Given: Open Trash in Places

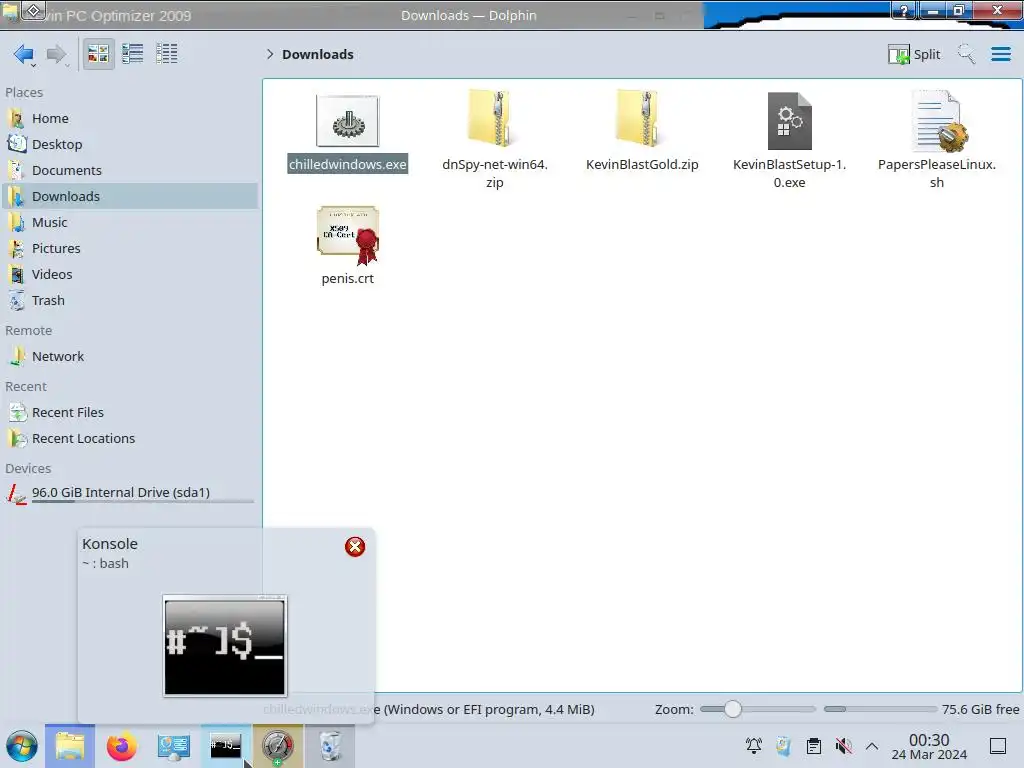Looking at the screenshot, I should coord(131,301).
